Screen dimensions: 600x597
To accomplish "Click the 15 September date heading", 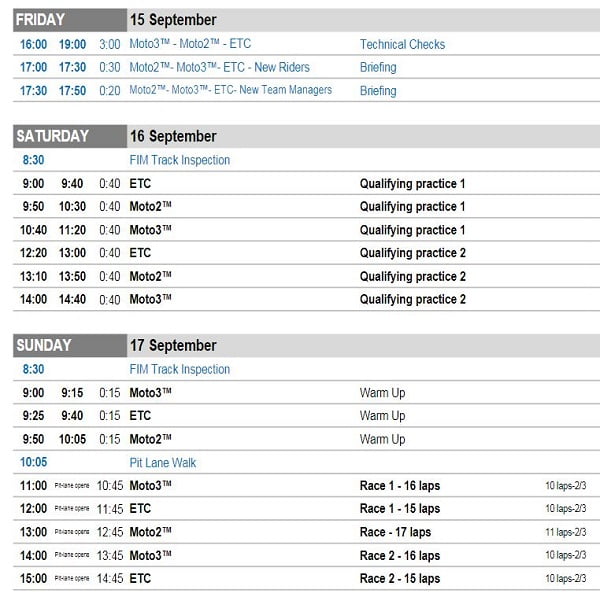I will pos(173,20).
